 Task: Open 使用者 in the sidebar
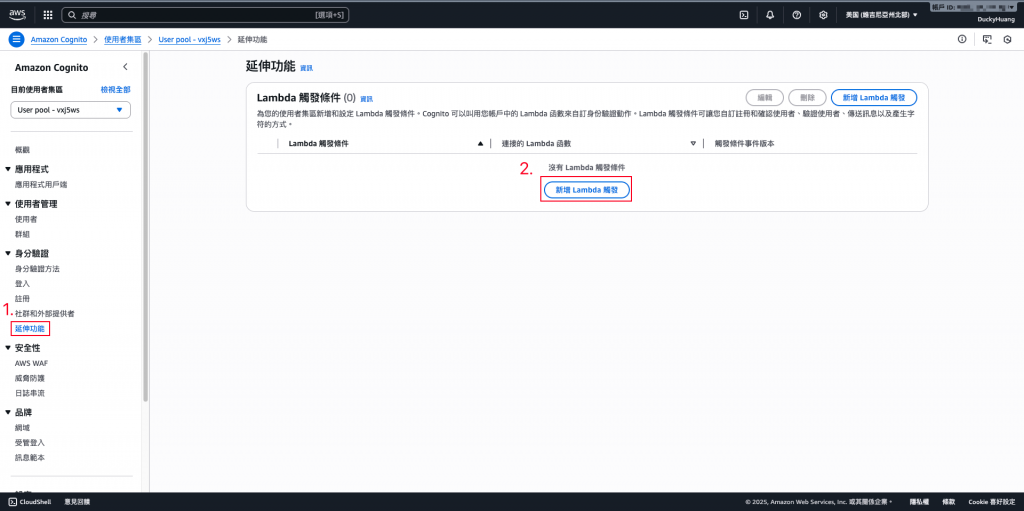click(x=26, y=219)
